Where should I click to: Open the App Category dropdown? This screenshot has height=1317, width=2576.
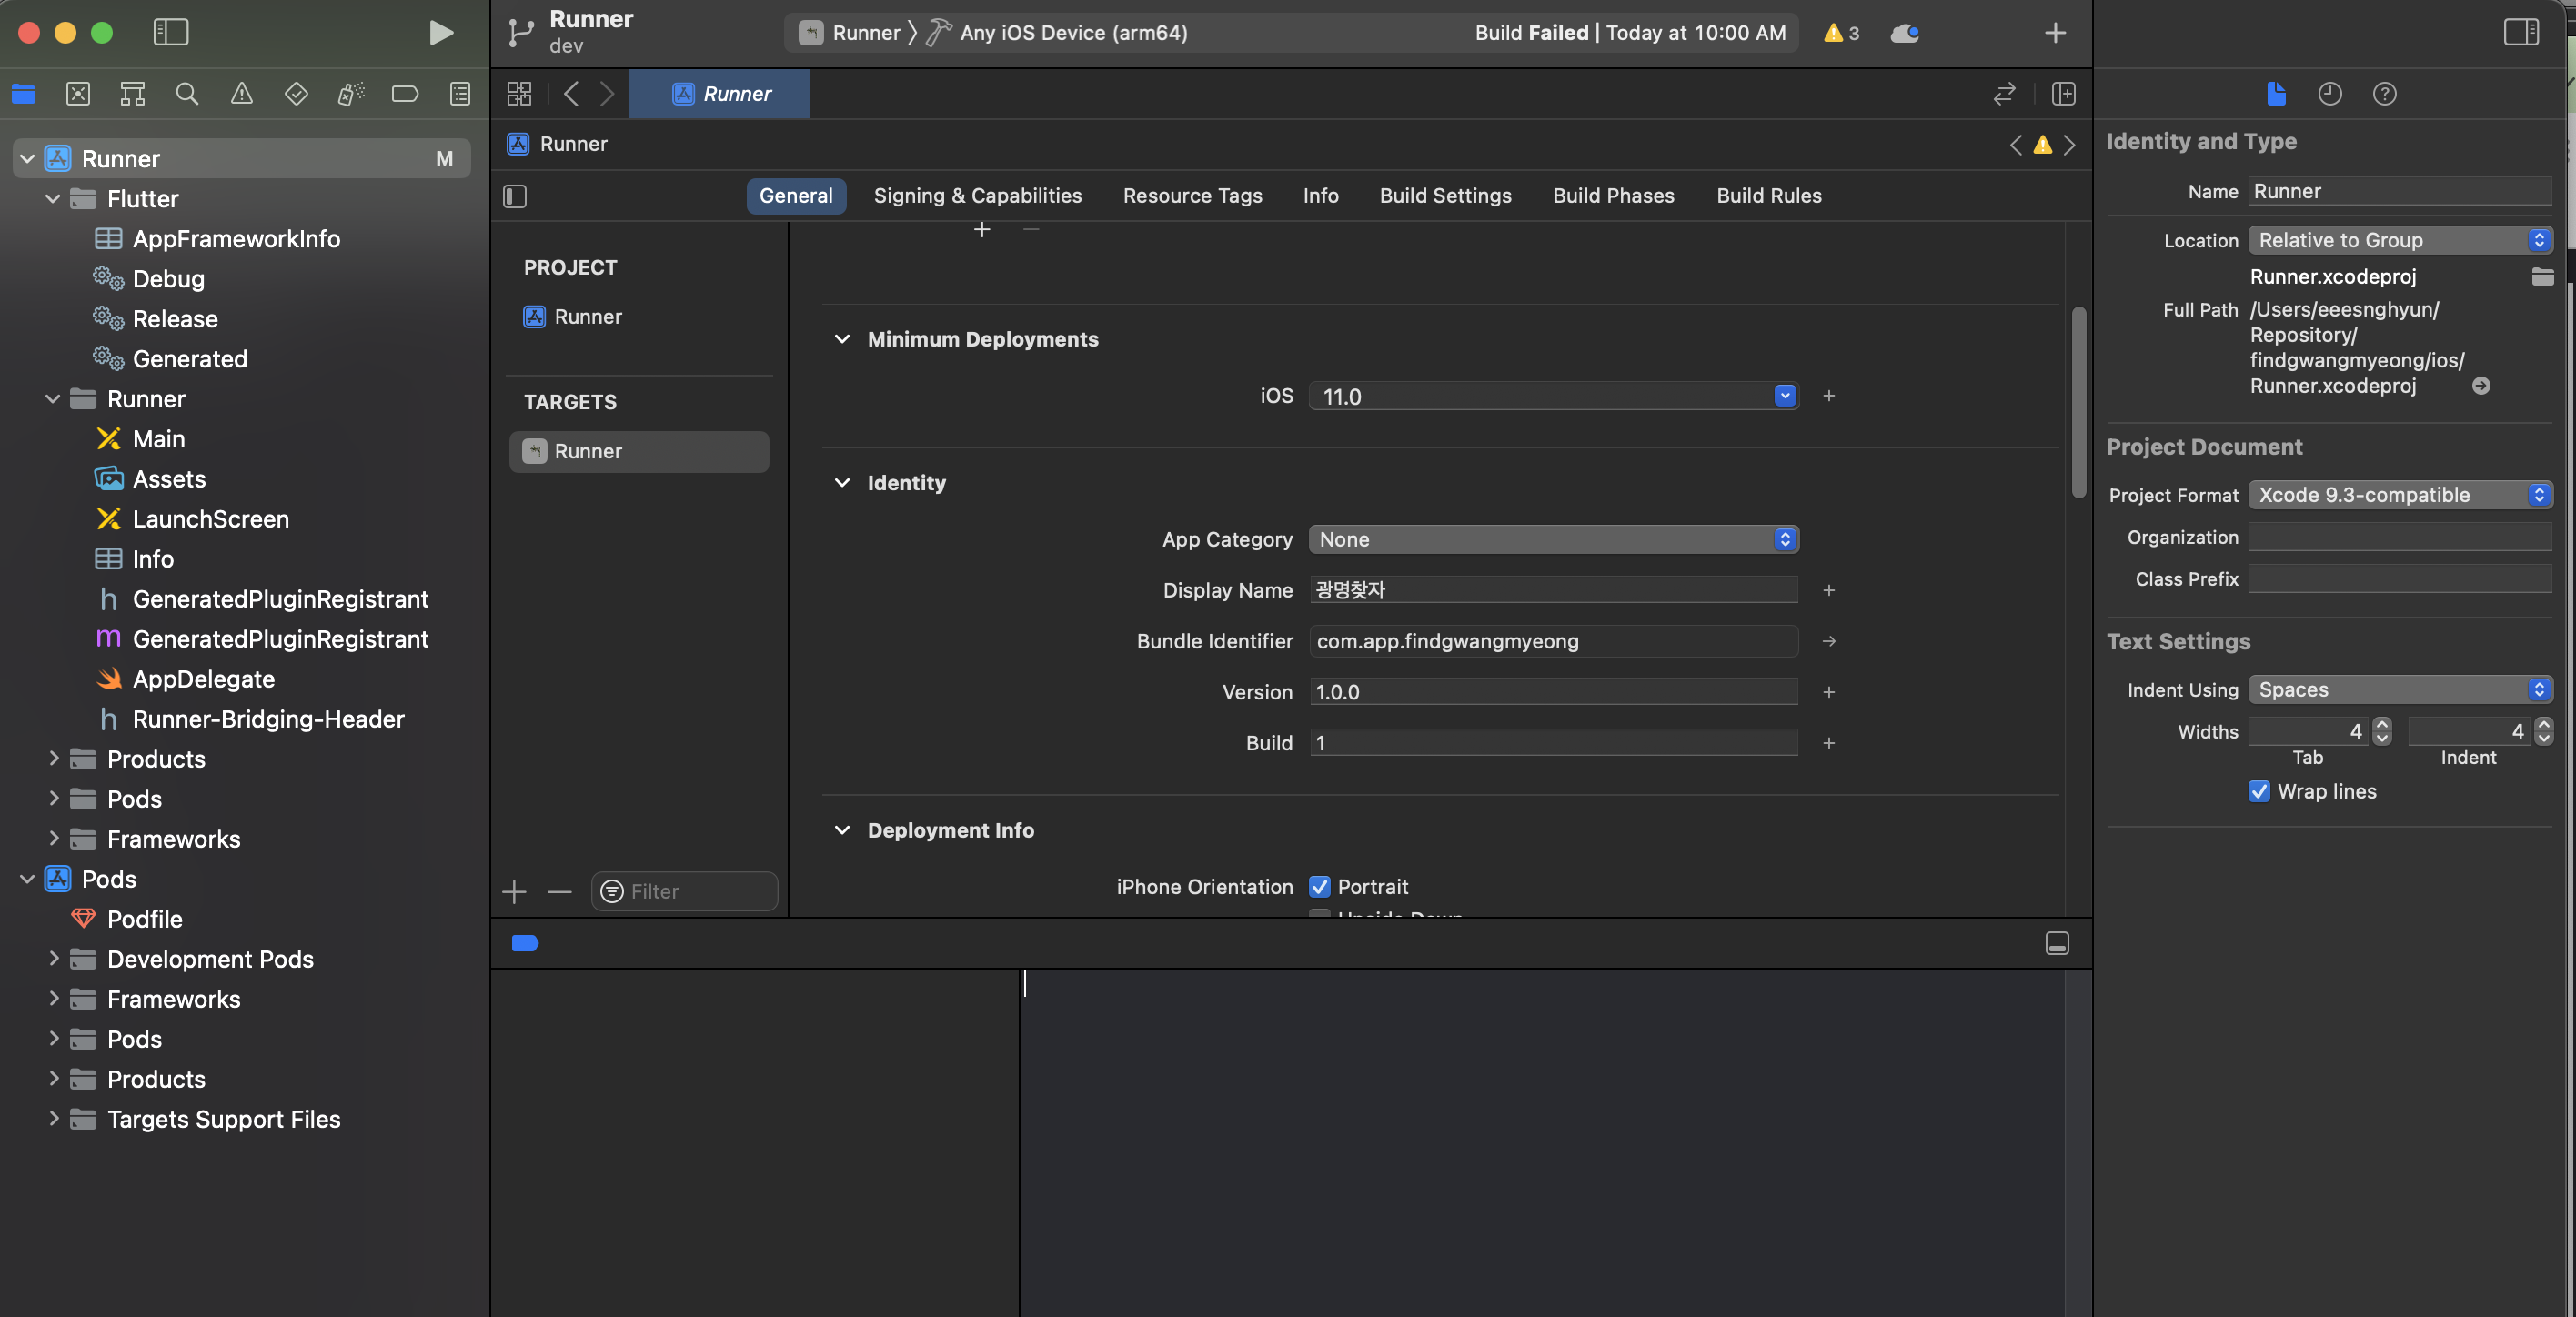[1553, 539]
